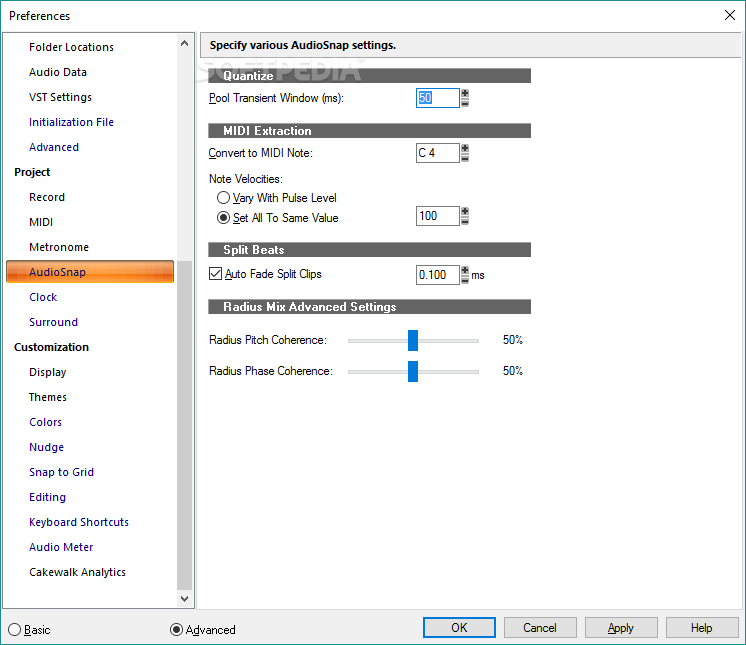Increase Pool Transient Window with plus button
The width and height of the screenshot is (746, 645).
pyautogui.click(x=465, y=93)
